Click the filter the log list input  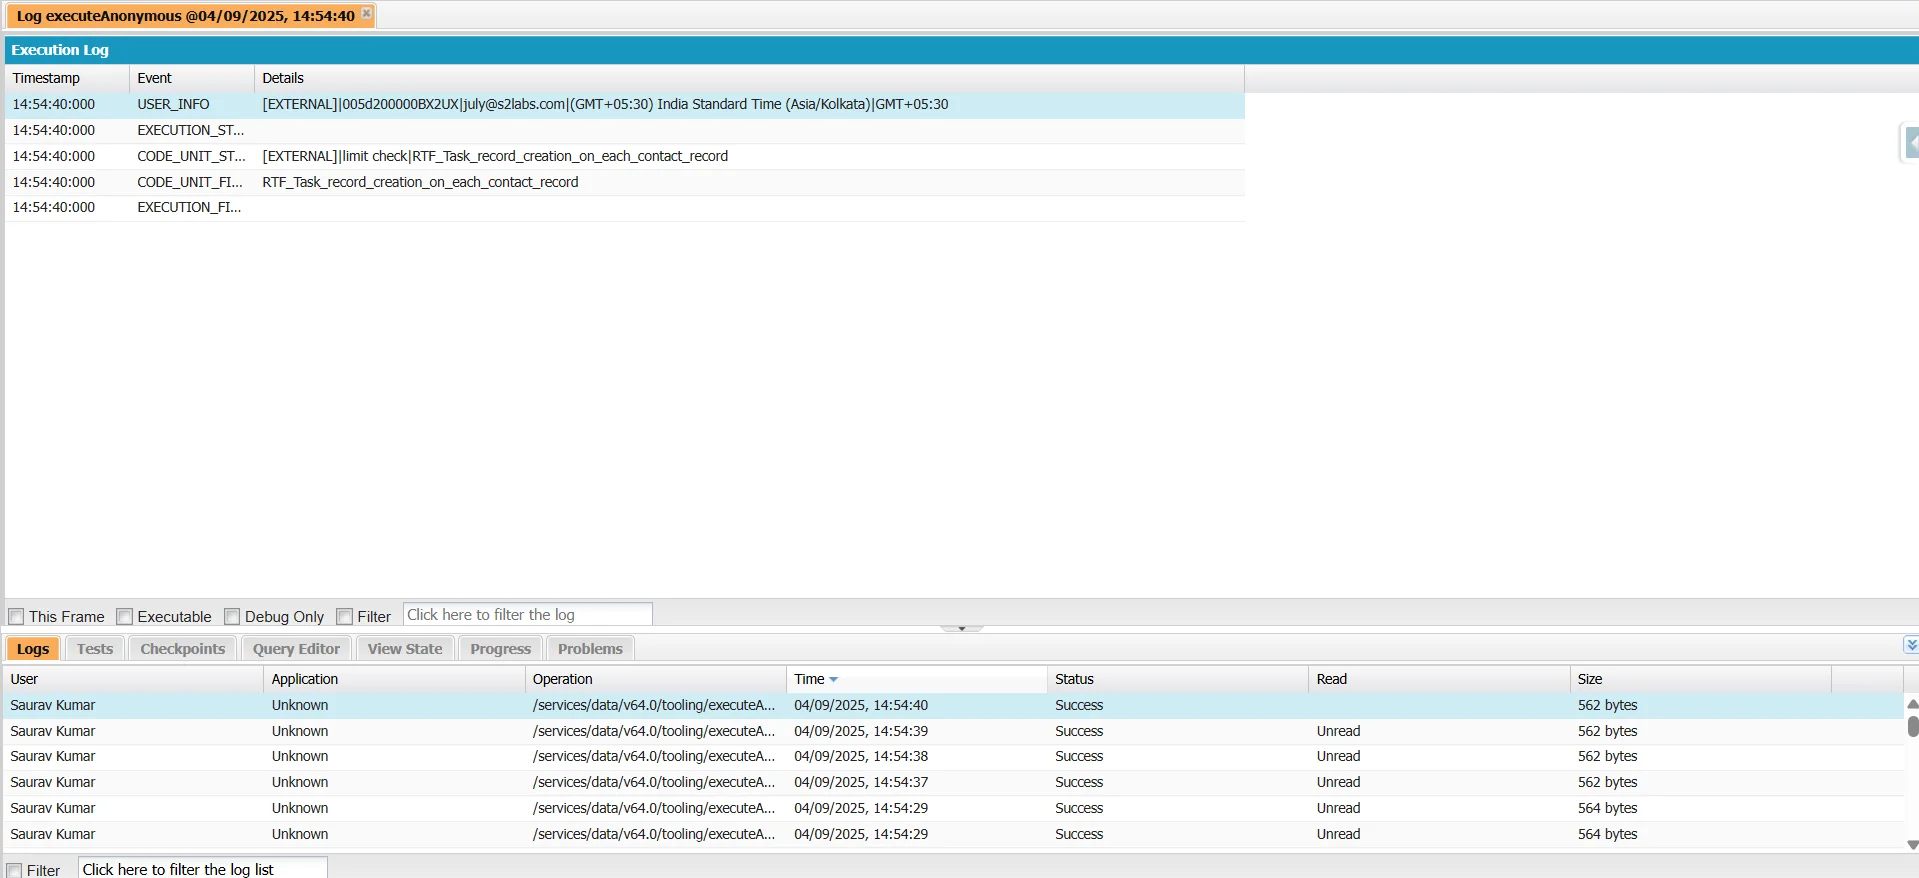(x=203, y=869)
